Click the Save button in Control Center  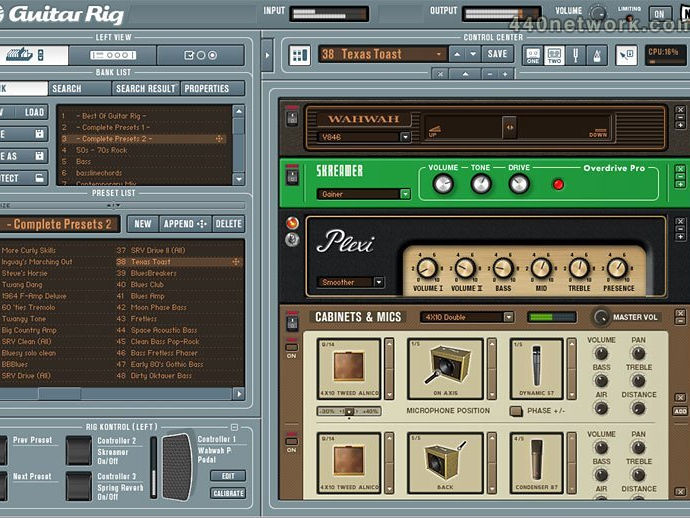point(497,54)
